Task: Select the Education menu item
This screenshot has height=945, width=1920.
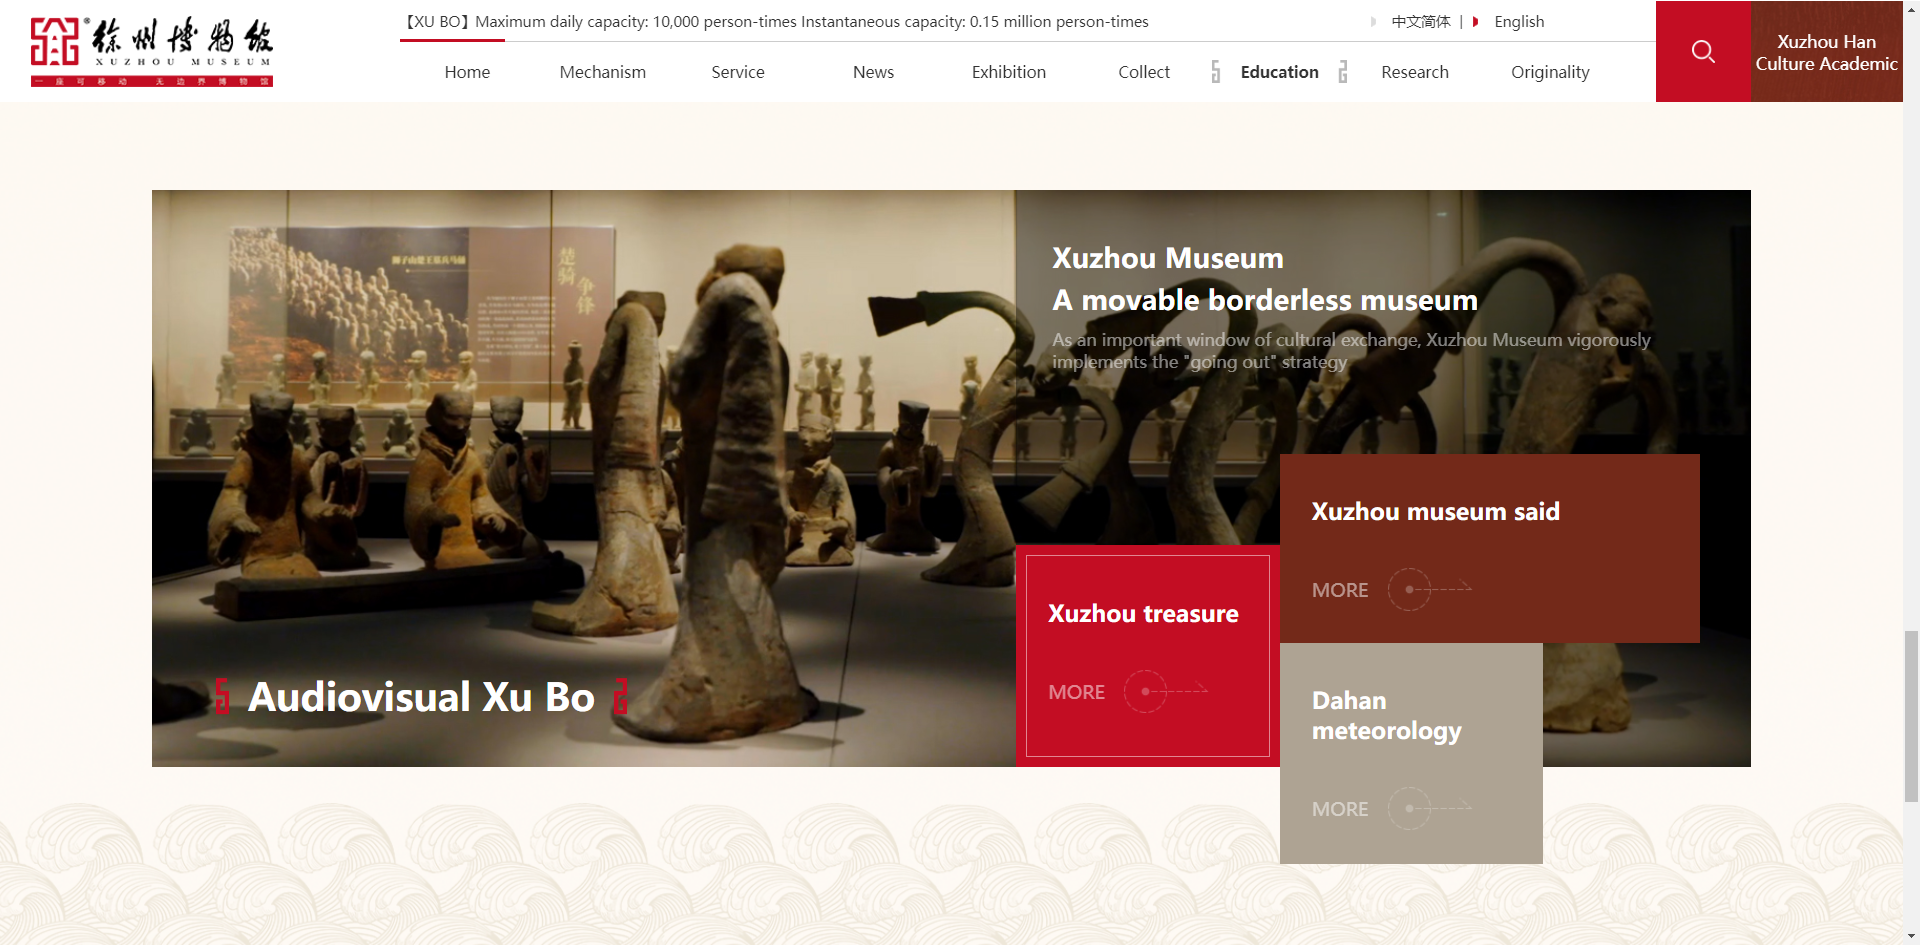Action: (x=1279, y=72)
